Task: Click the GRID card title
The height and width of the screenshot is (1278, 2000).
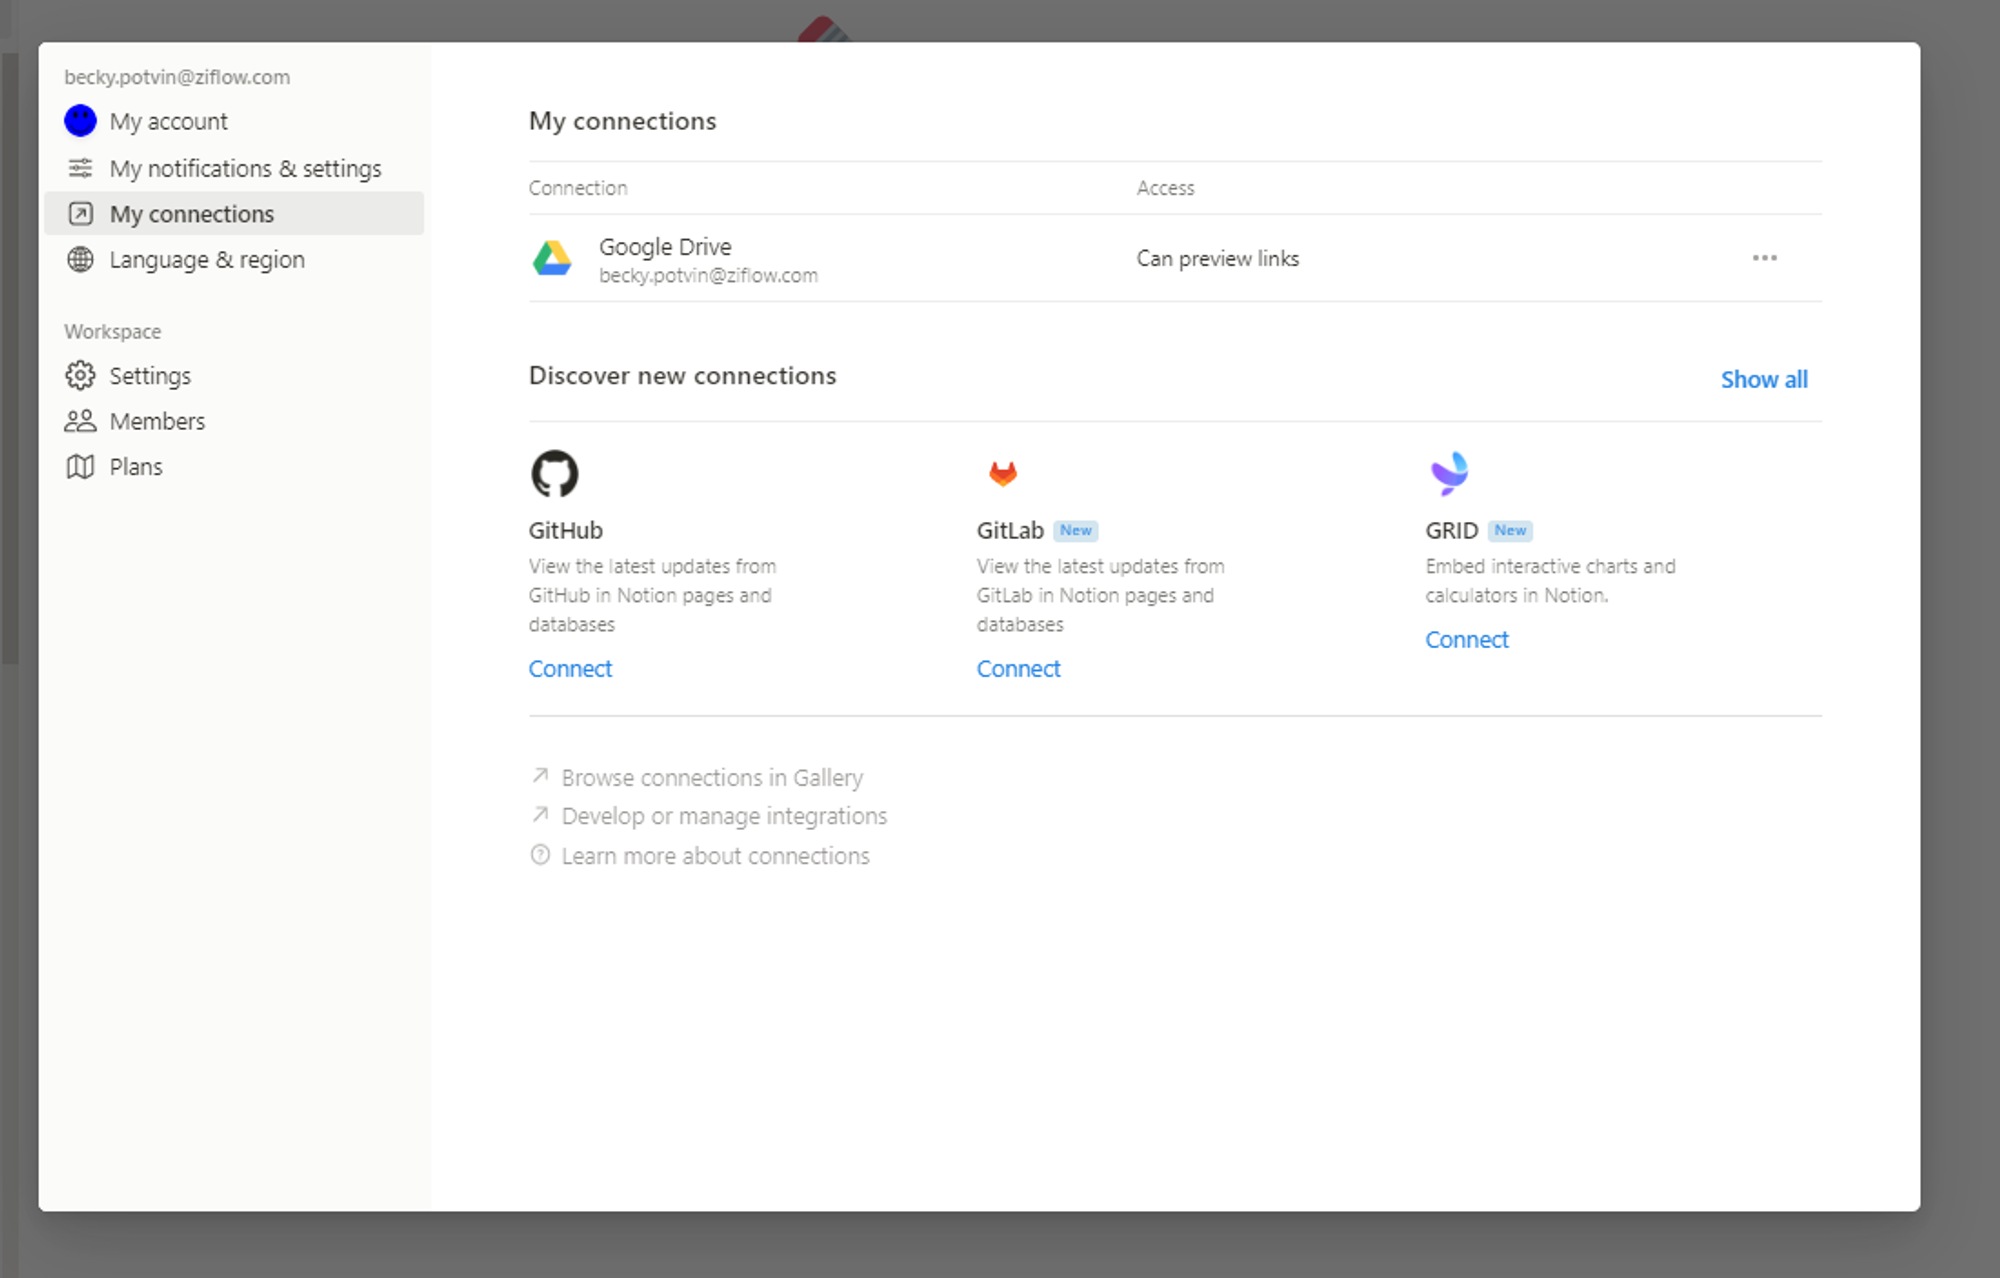Action: tap(1451, 531)
